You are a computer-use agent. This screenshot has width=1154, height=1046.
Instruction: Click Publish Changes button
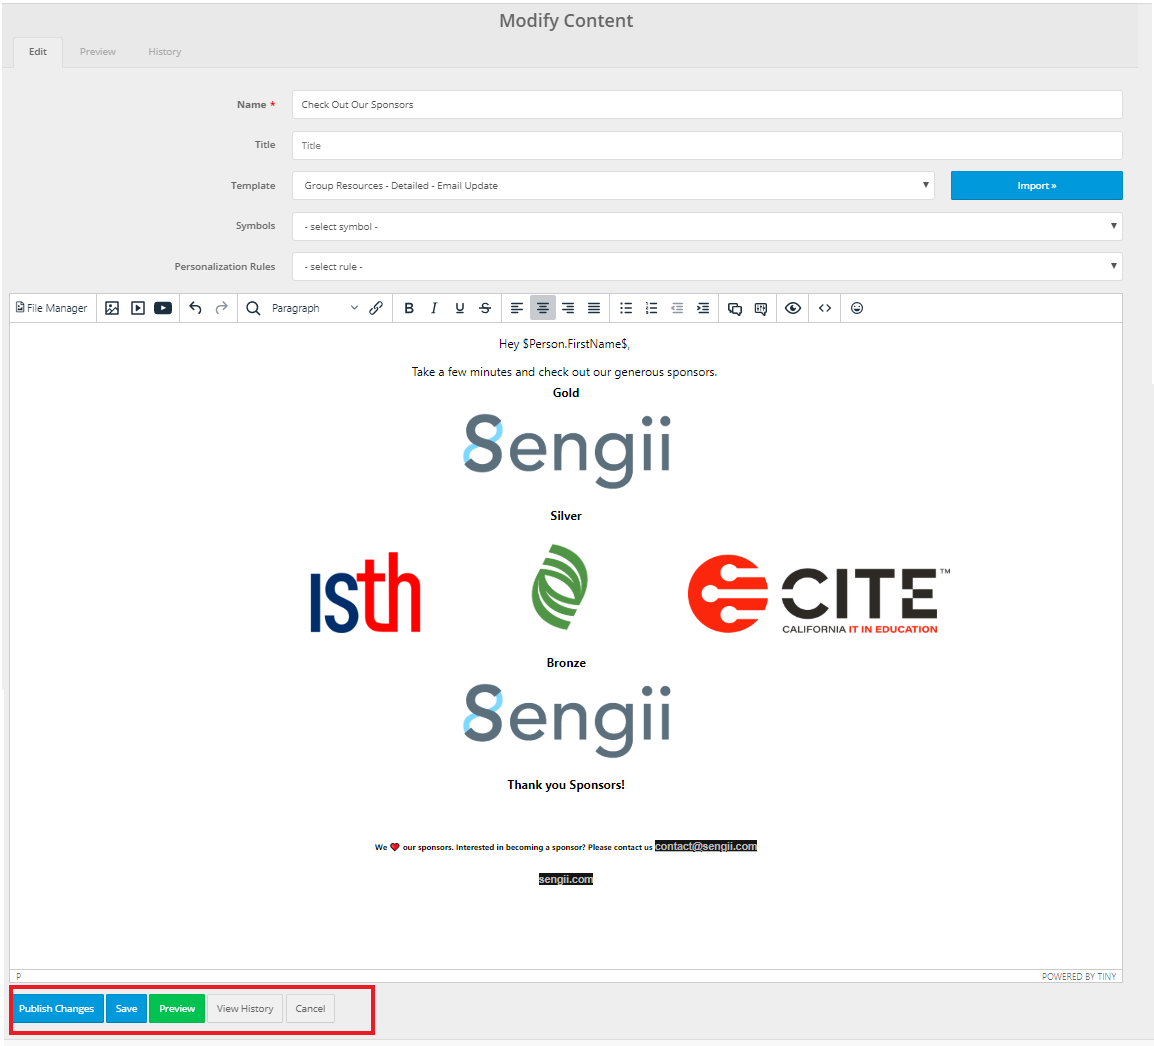click(x=57, y=1008)
